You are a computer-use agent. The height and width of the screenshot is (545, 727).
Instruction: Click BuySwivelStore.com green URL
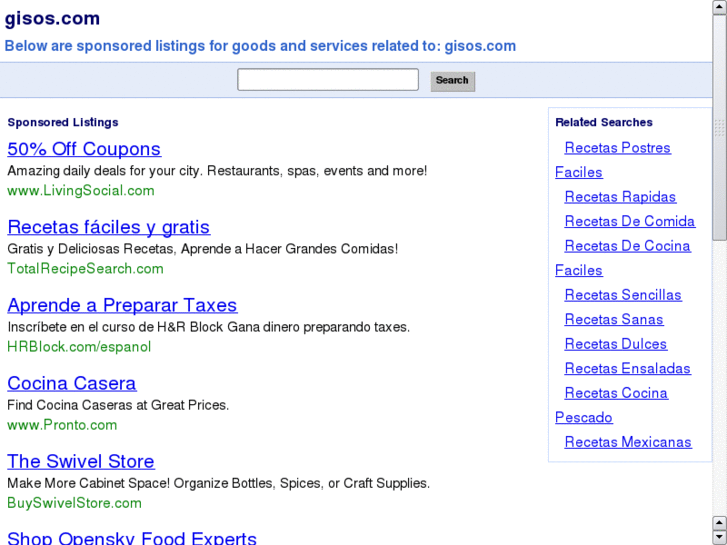pyautogui.click(x=75, y=503)
